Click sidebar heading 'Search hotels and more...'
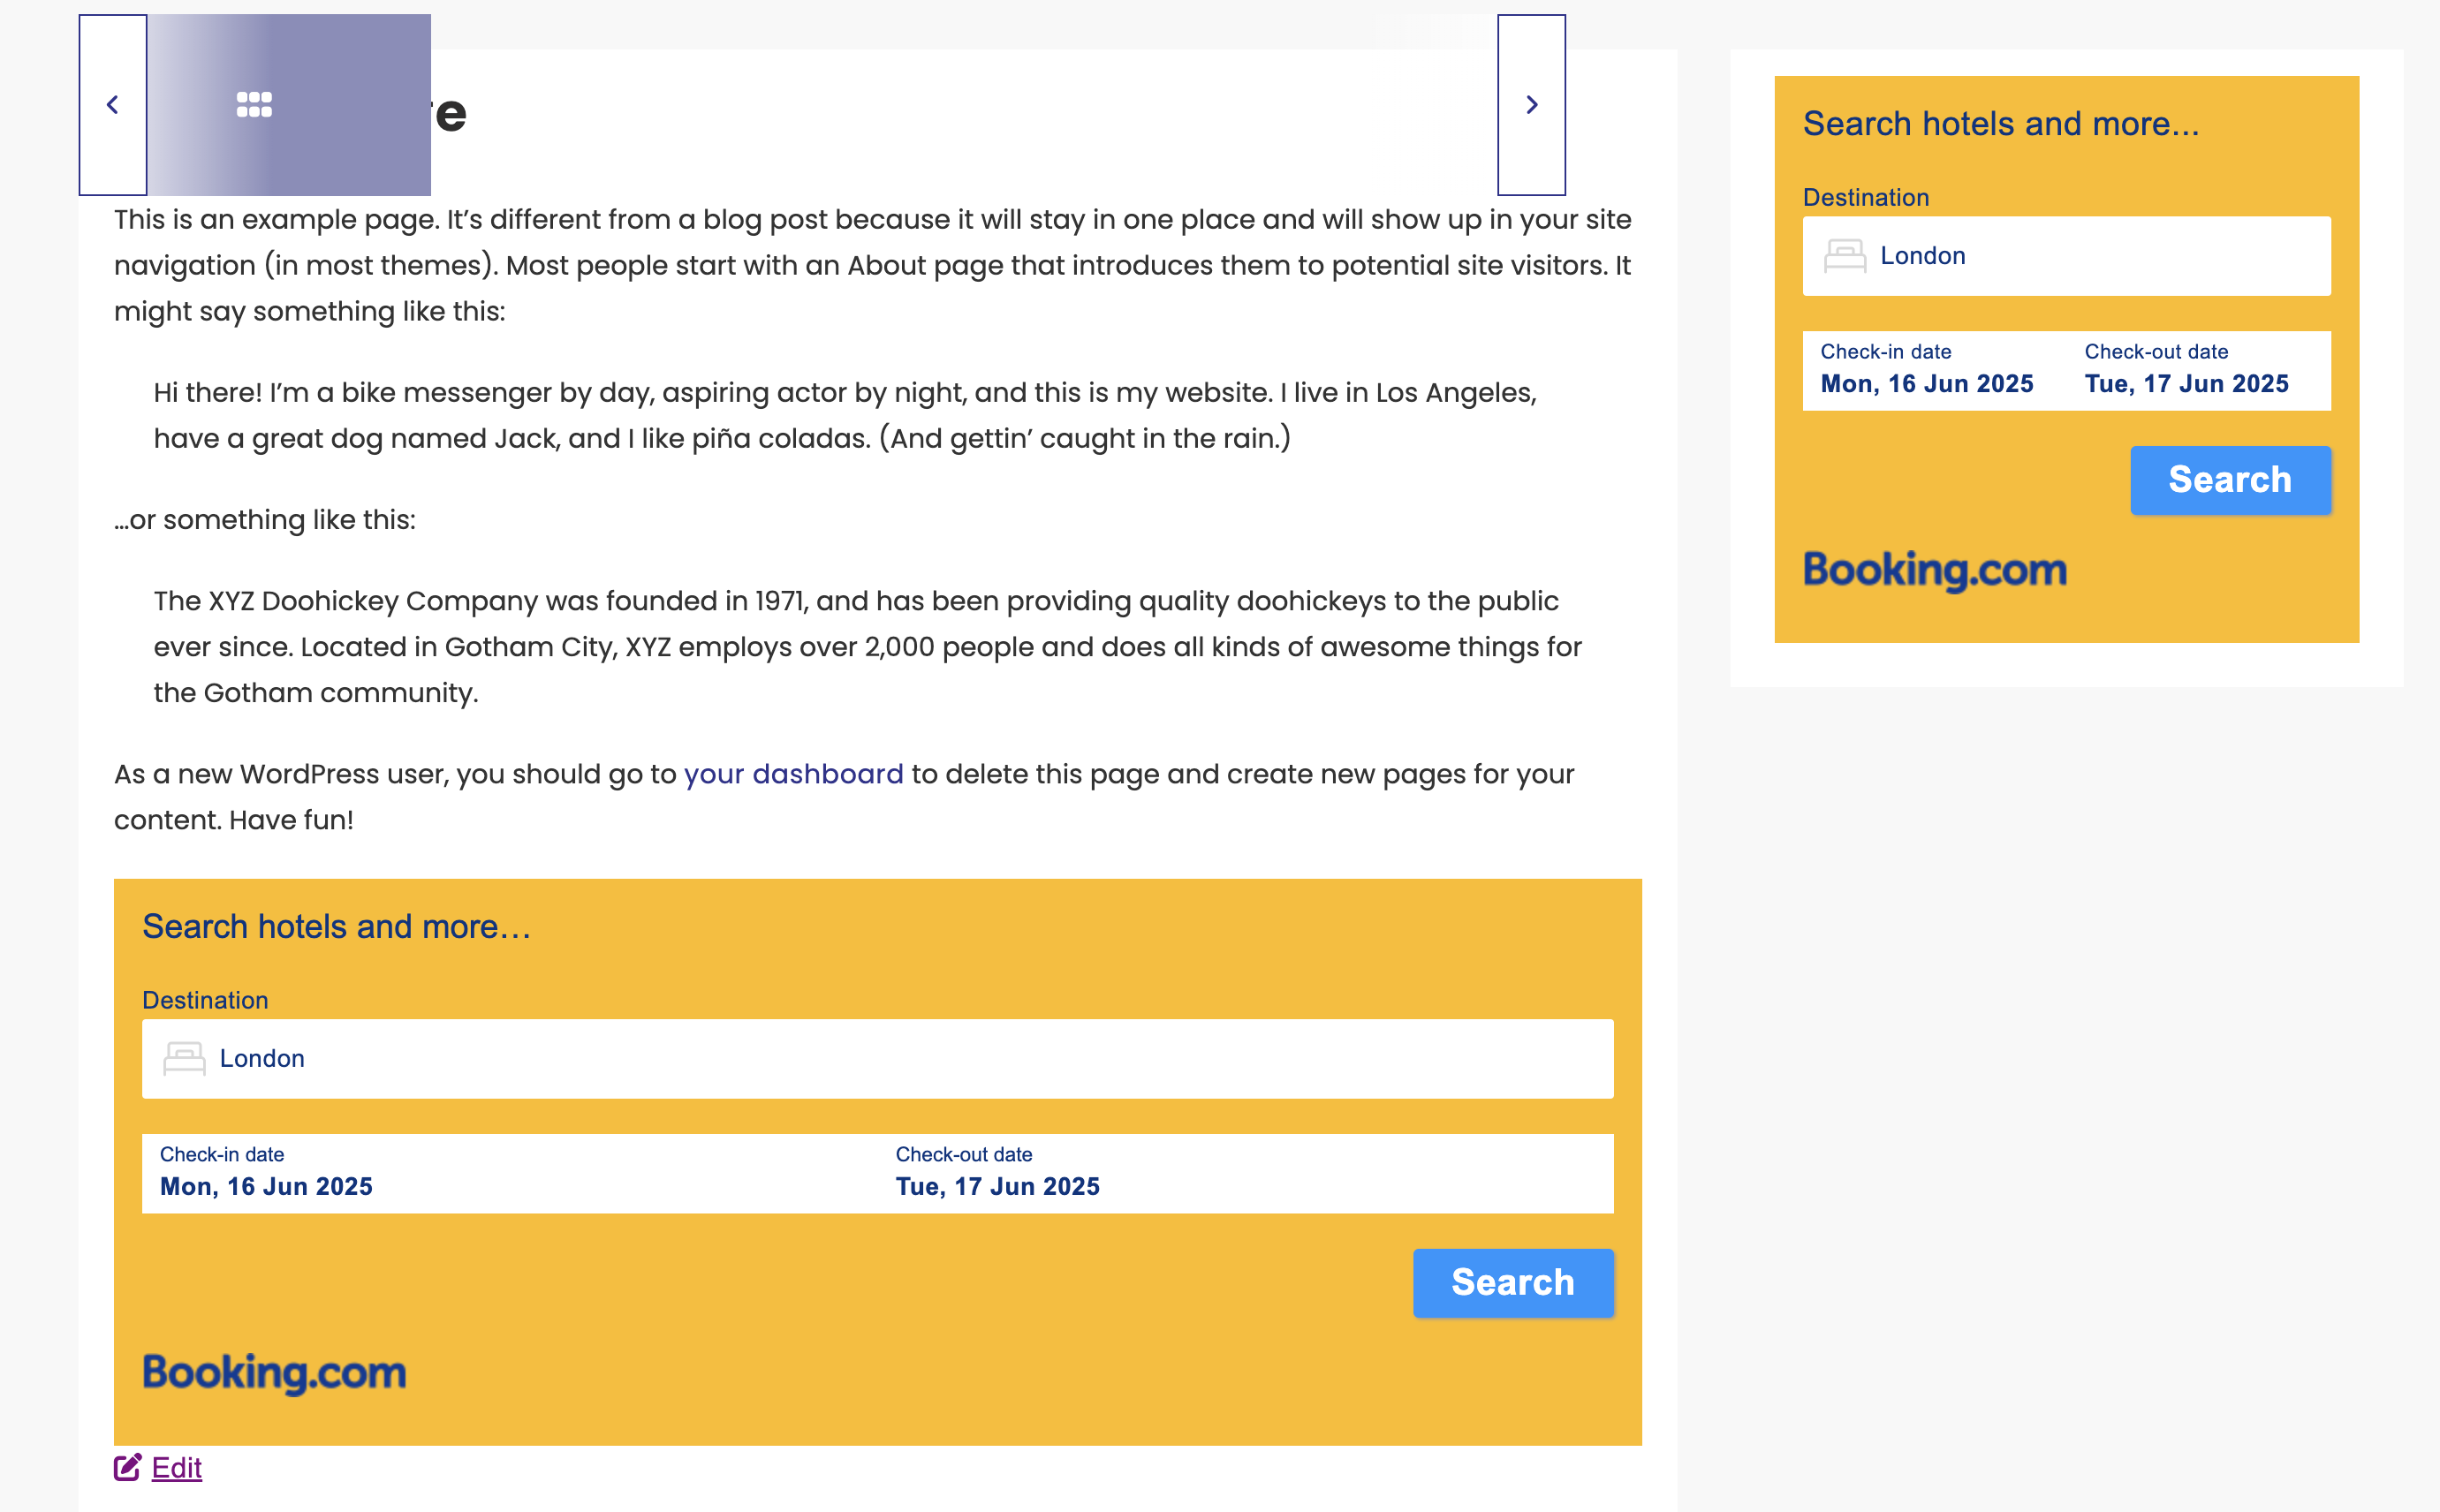This screenshot has width=2440, height=1512. tap(2000, 124)
